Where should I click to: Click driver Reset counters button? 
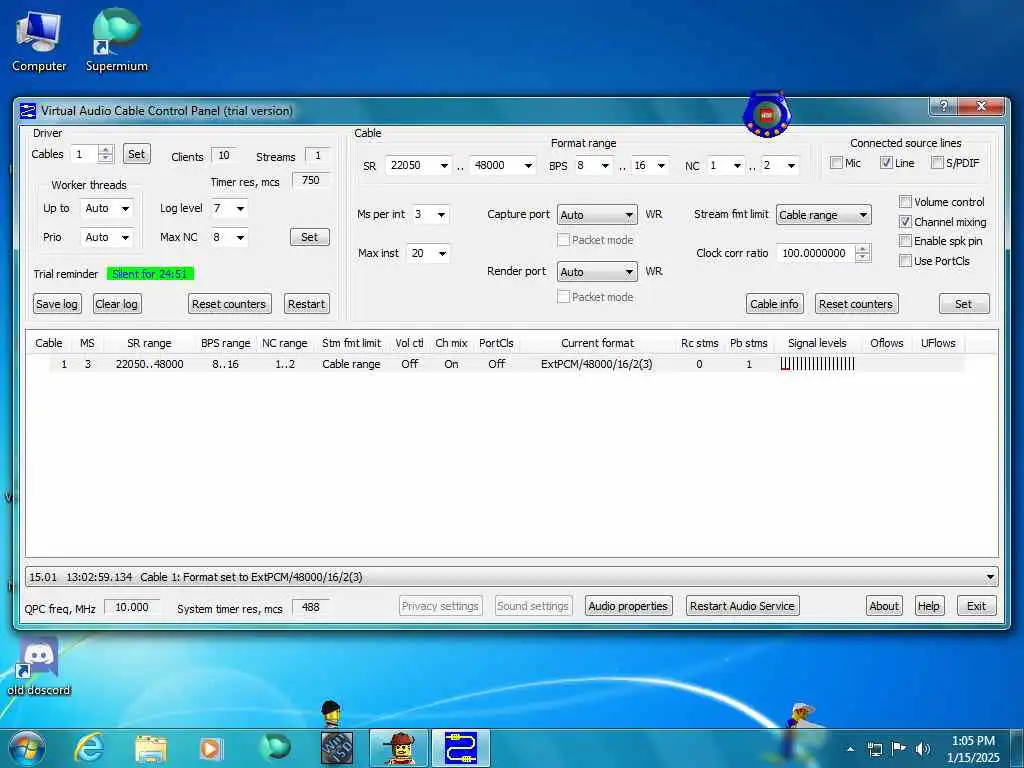(x=229, y=304)
